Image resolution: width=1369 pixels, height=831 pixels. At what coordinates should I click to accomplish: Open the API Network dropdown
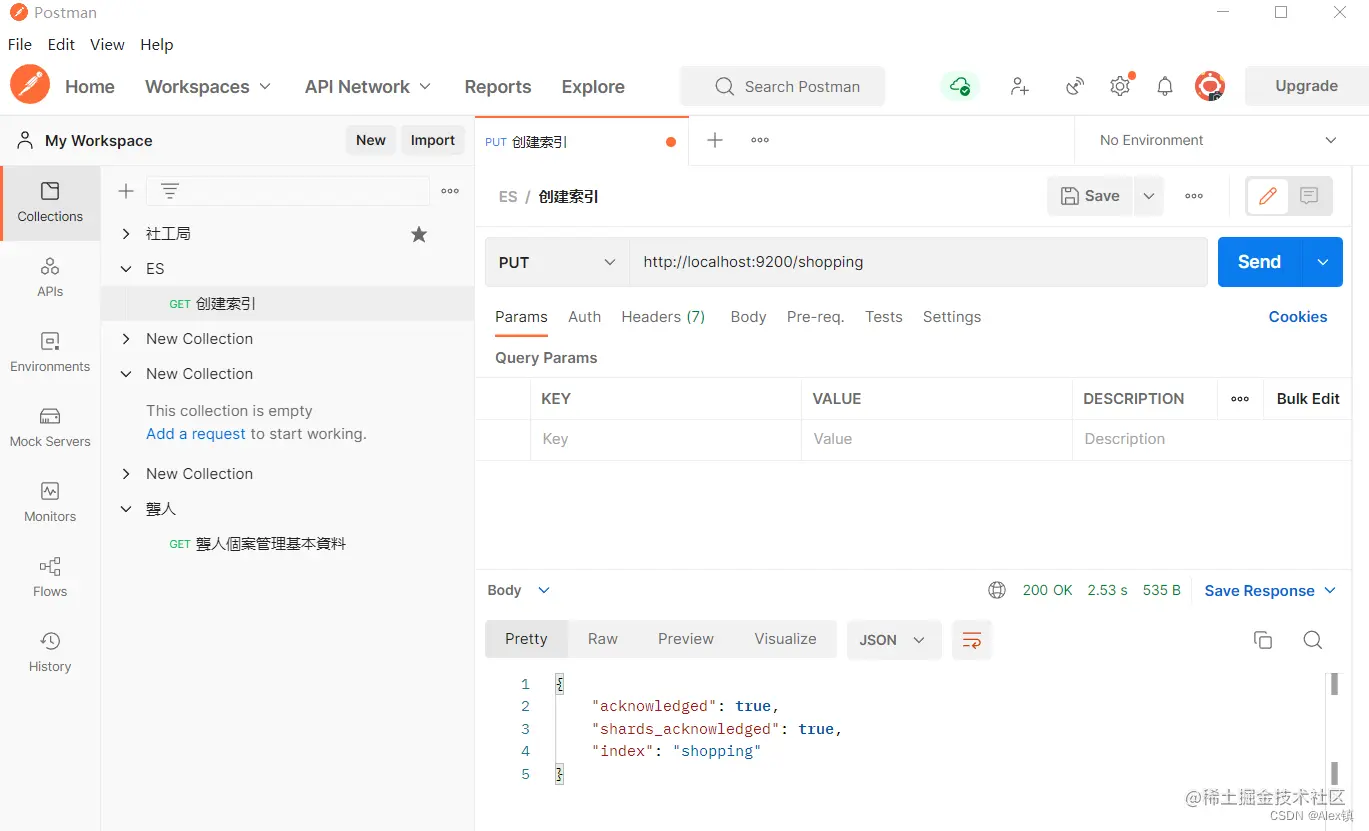[368, 87]
